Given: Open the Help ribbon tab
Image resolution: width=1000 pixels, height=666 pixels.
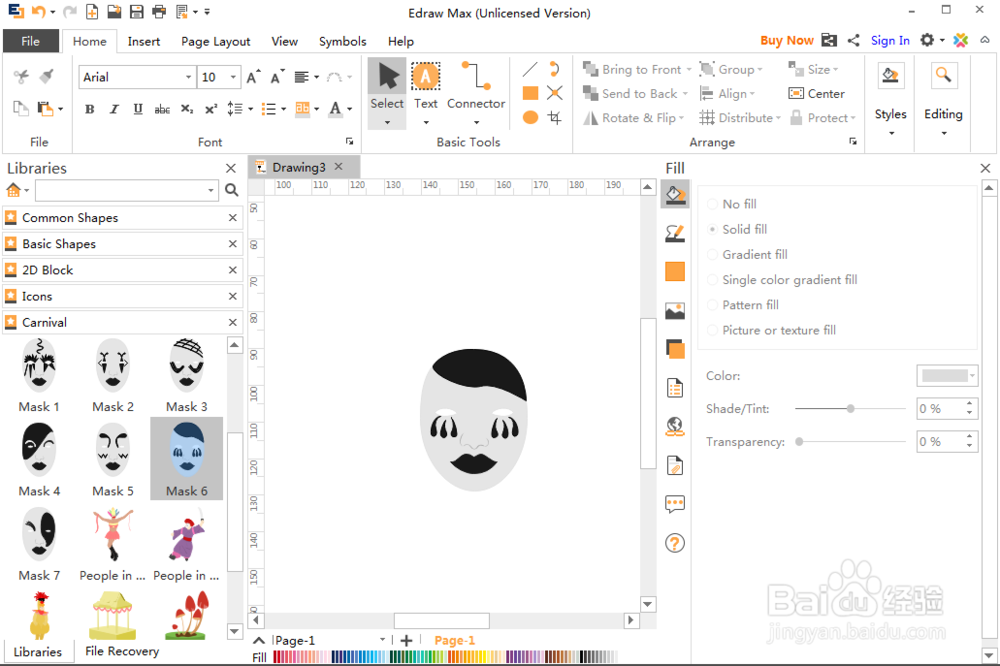Looking at the screenshot, I should coord(401,41).
